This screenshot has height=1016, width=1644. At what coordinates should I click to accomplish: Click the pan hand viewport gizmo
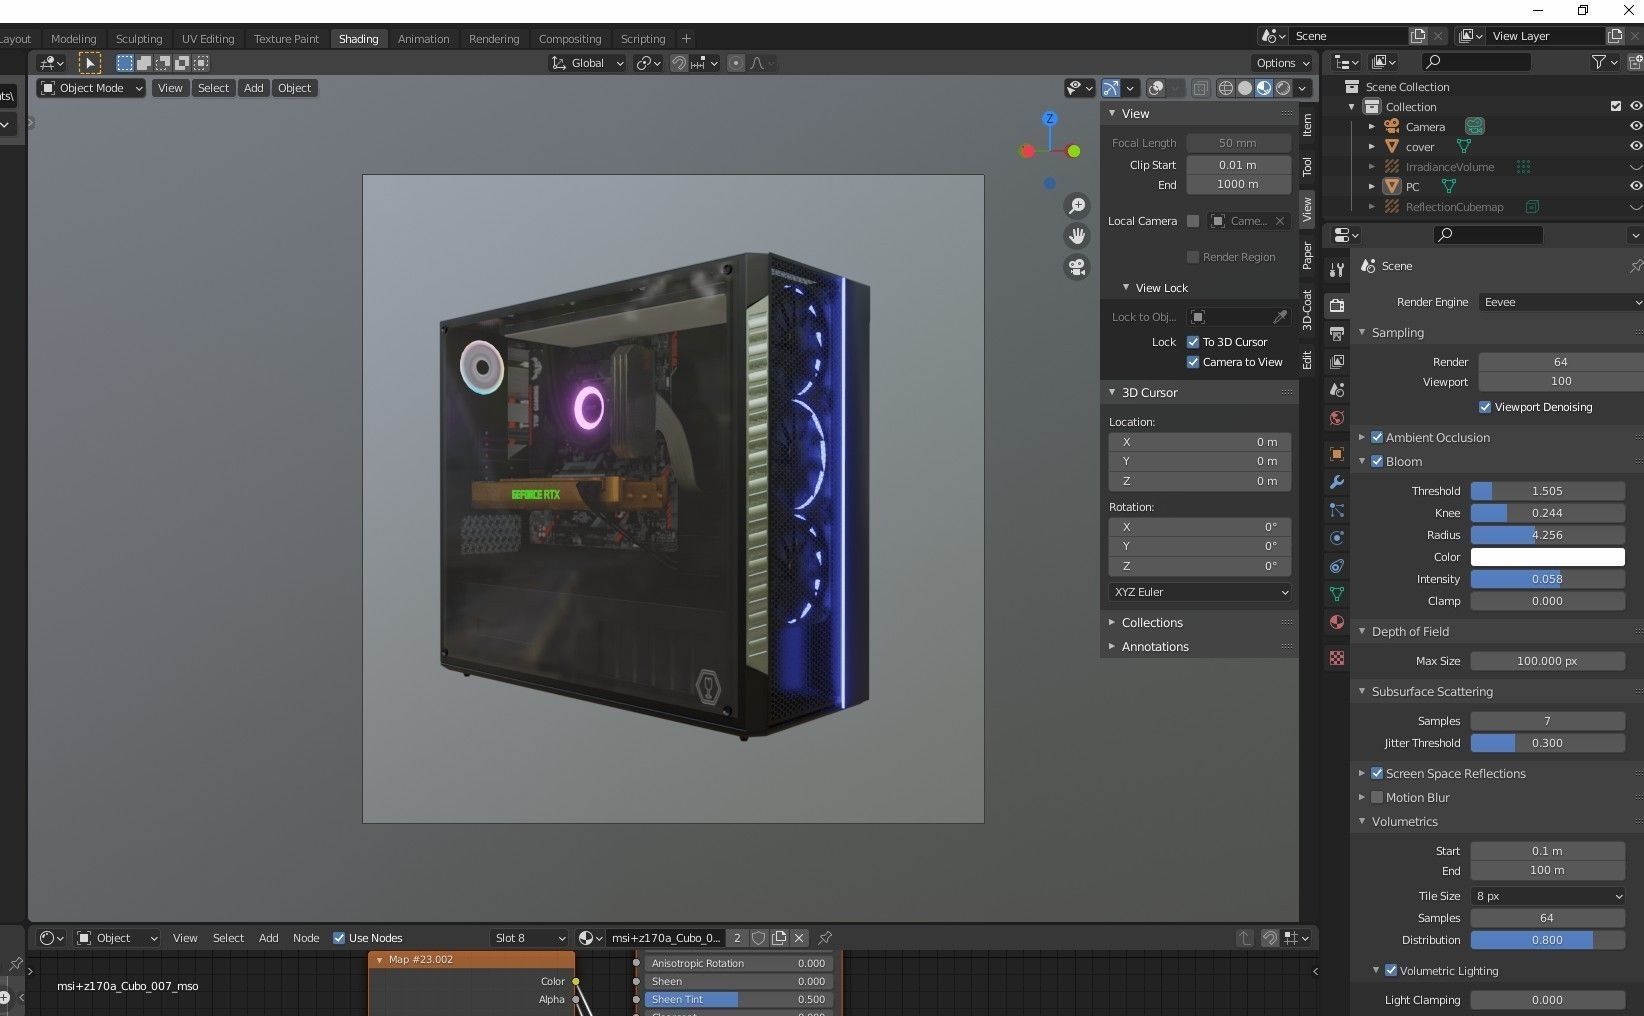1077,236
